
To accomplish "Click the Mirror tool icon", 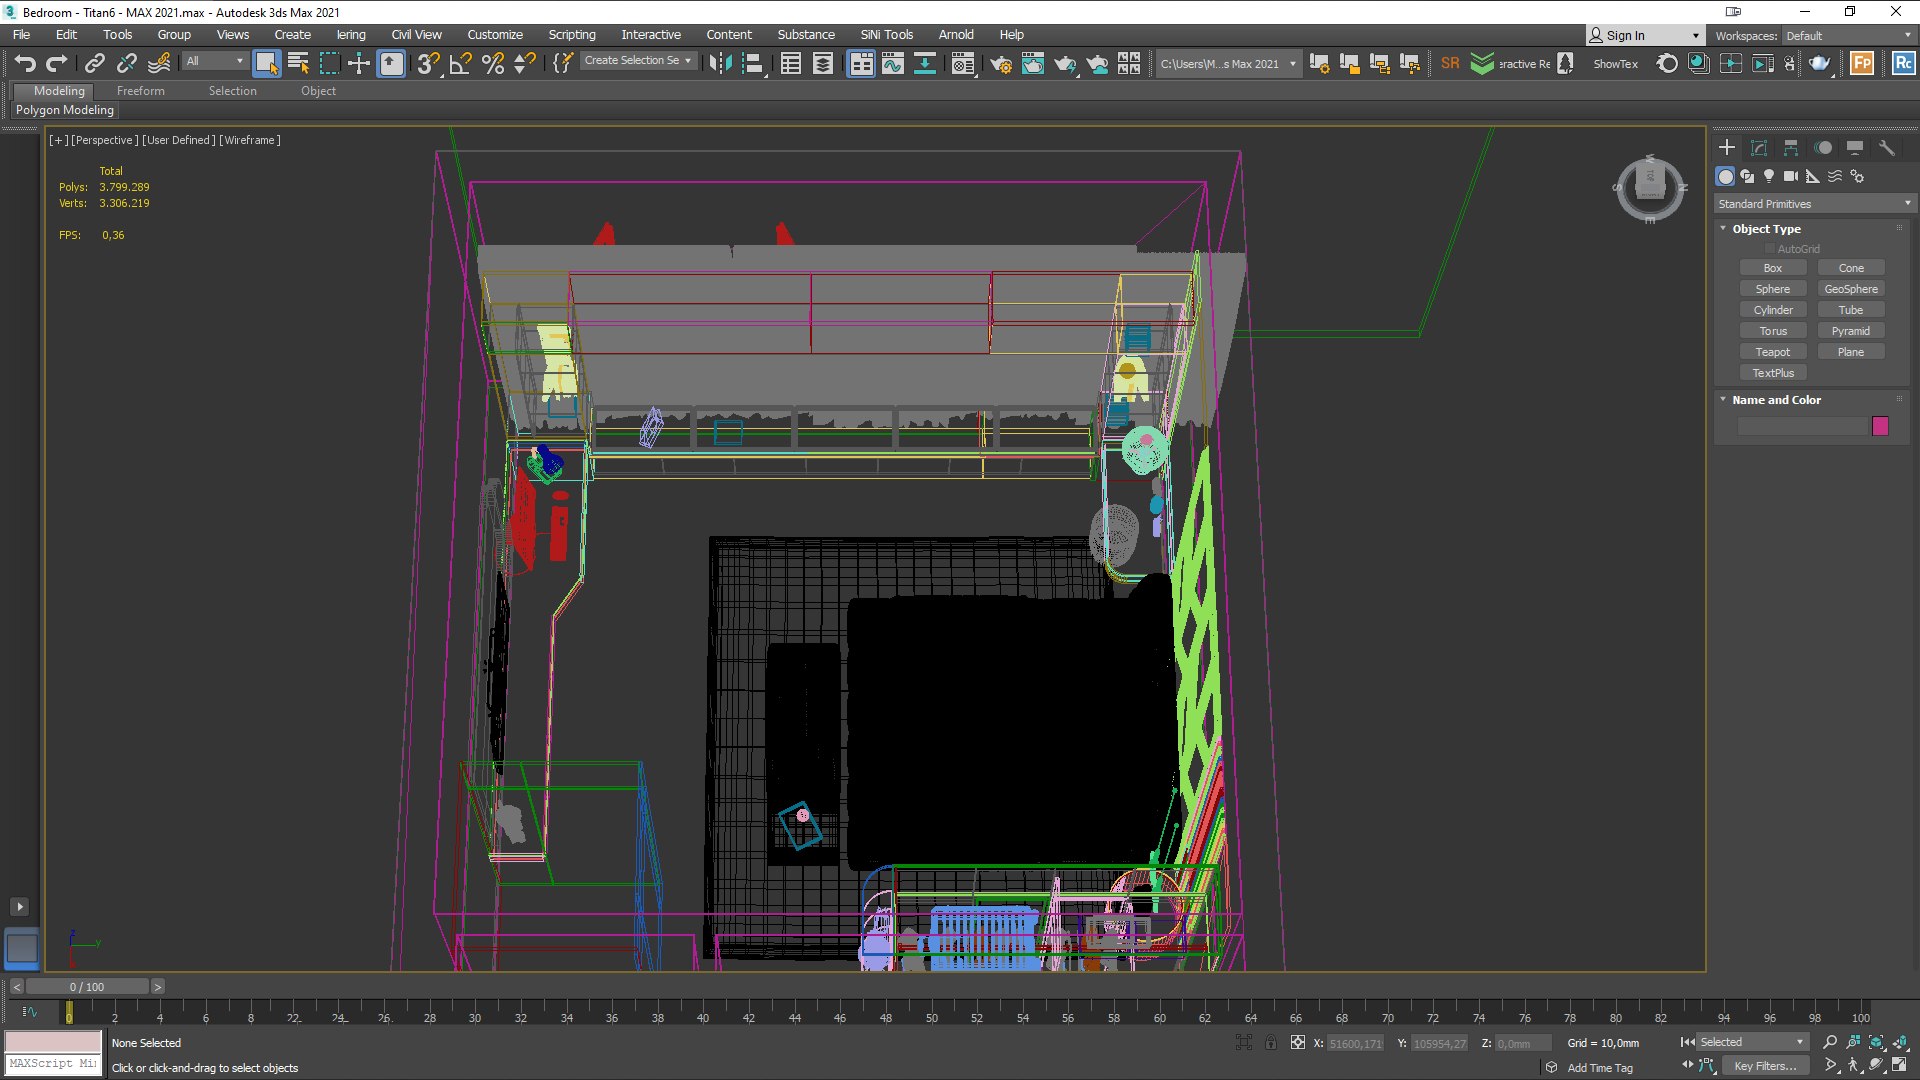I will pyautogui.click(x=720, y=64).
